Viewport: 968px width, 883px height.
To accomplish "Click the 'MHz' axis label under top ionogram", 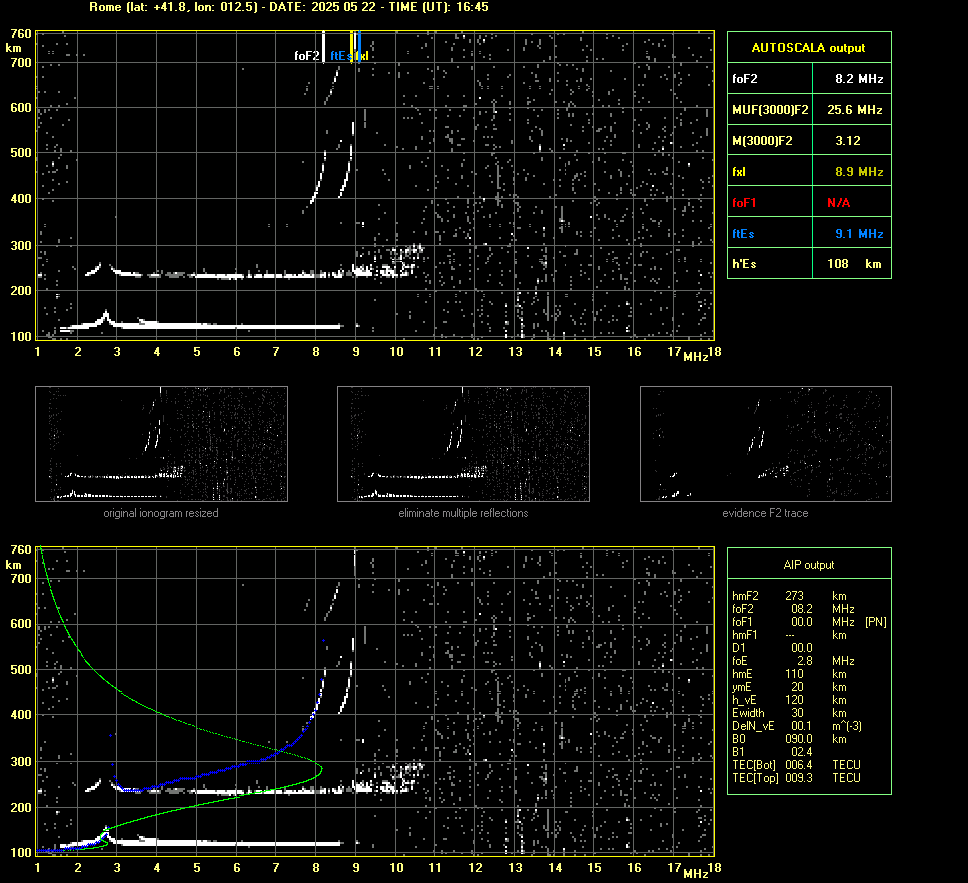I will pos(695,357).
